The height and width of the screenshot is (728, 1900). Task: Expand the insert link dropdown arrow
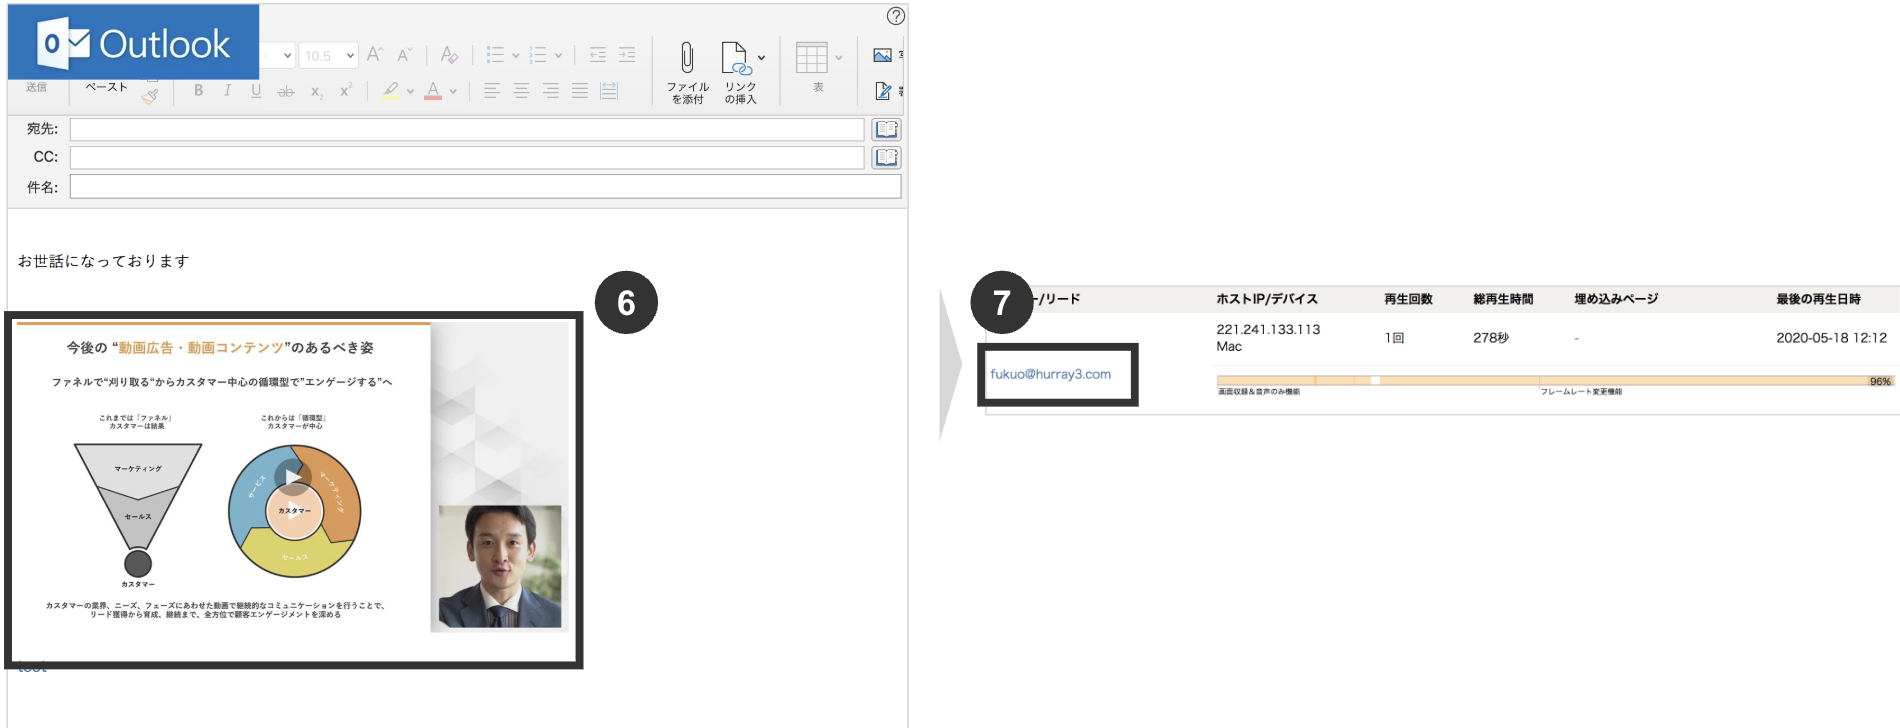pyautogui.click(x=762, y=58)
